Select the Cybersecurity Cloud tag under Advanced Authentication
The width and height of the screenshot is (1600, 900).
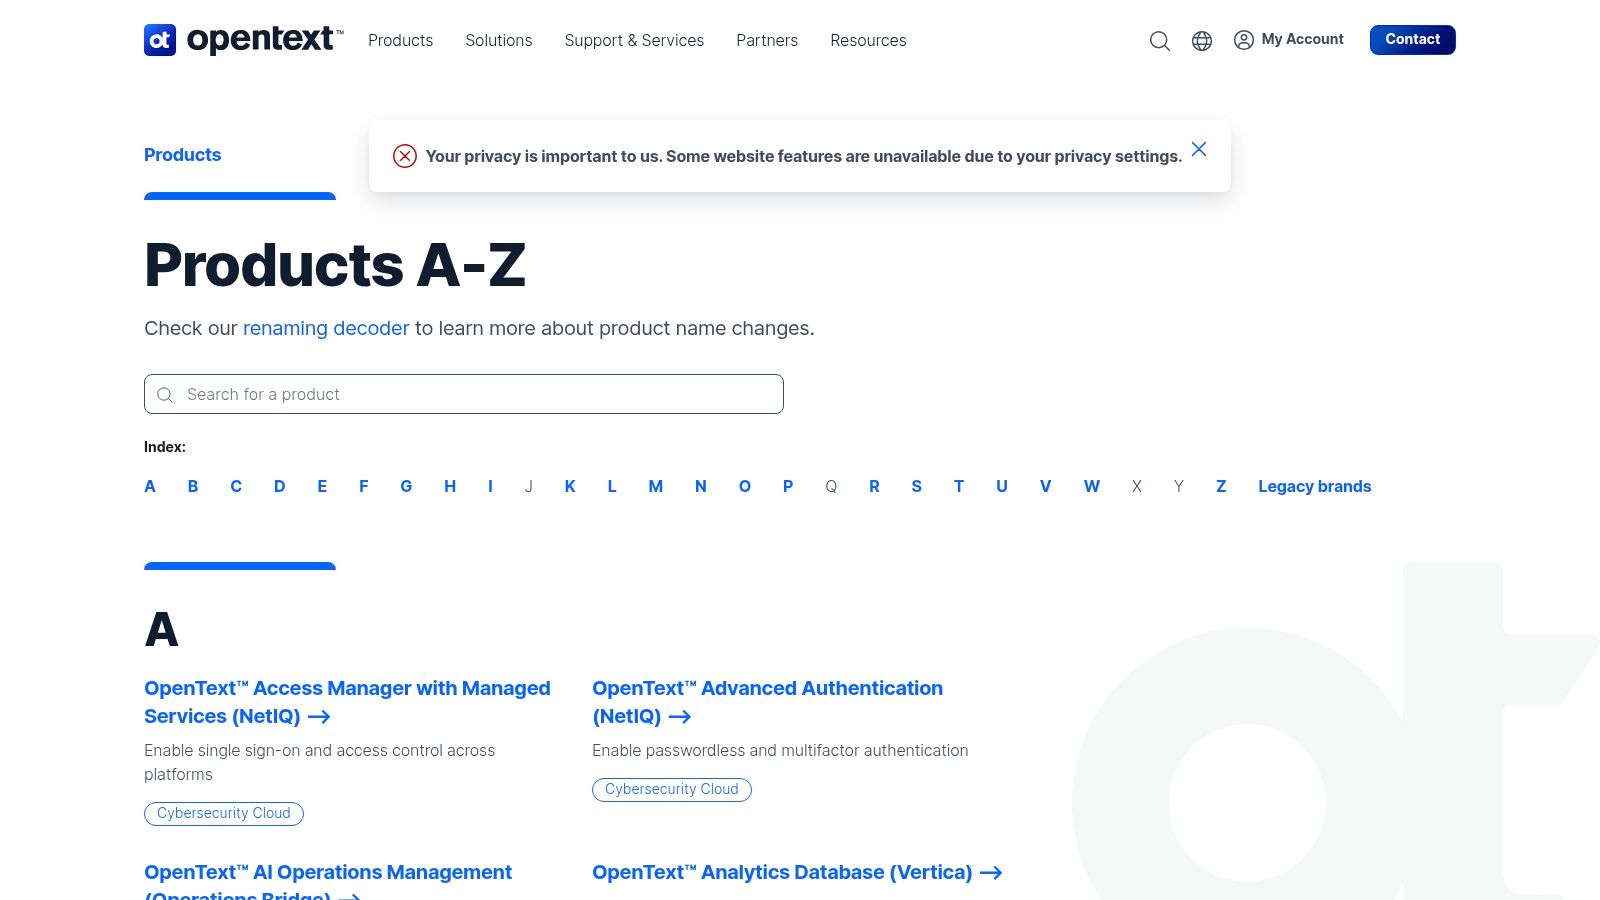671,789
